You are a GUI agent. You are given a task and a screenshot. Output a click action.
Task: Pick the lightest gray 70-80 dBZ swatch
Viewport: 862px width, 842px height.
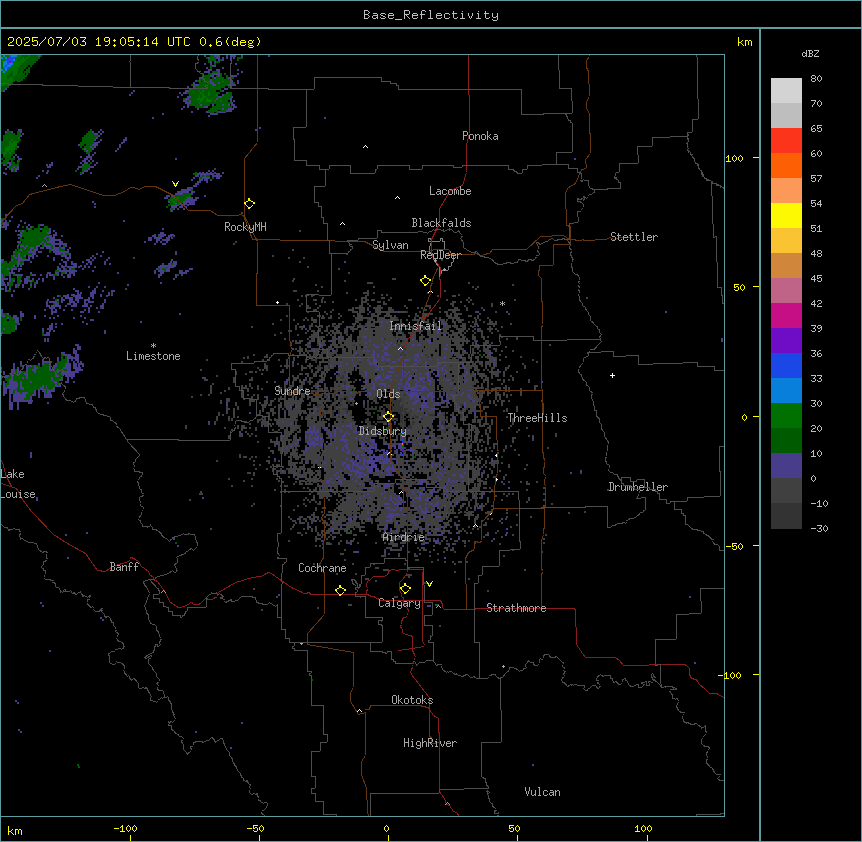pyautogui.click(x=786, y=90)
